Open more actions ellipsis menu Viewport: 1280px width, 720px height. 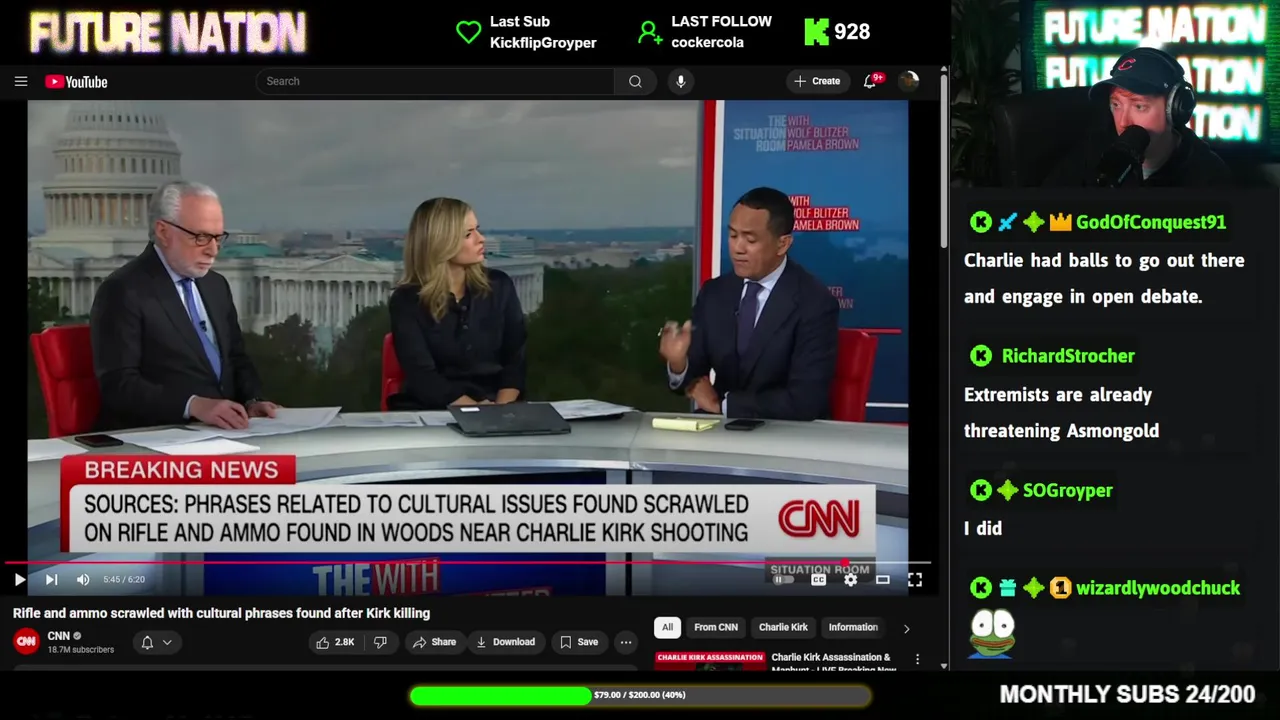coord(626,642)
